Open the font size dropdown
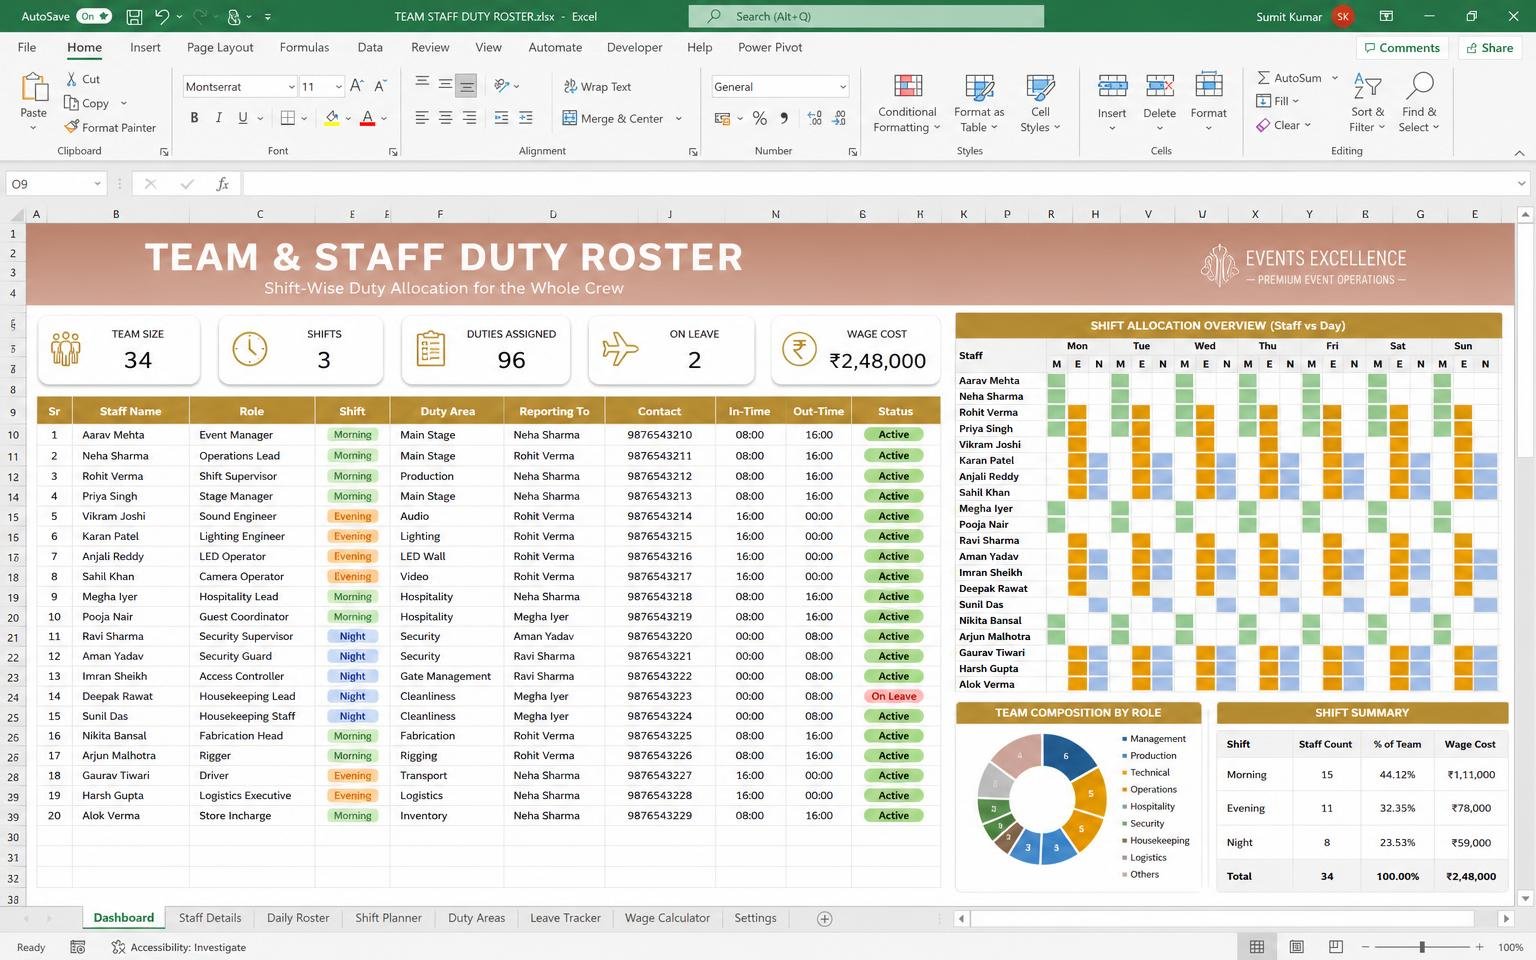Viewport: 1536px width, 960px height. coord(339,87)
